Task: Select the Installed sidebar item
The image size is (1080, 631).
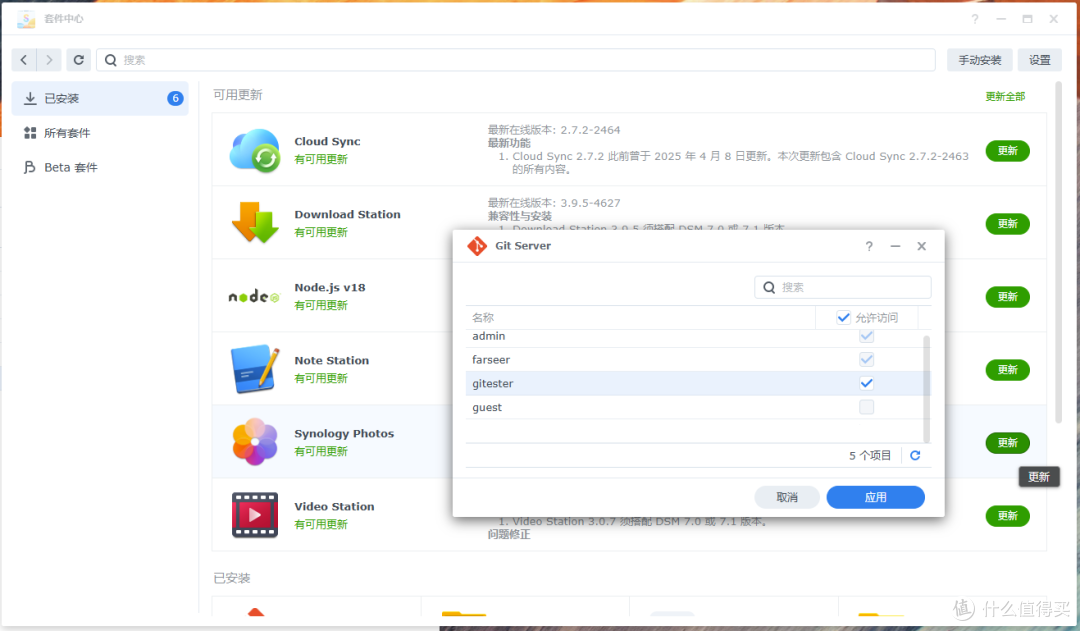Action: coord(101,99)
